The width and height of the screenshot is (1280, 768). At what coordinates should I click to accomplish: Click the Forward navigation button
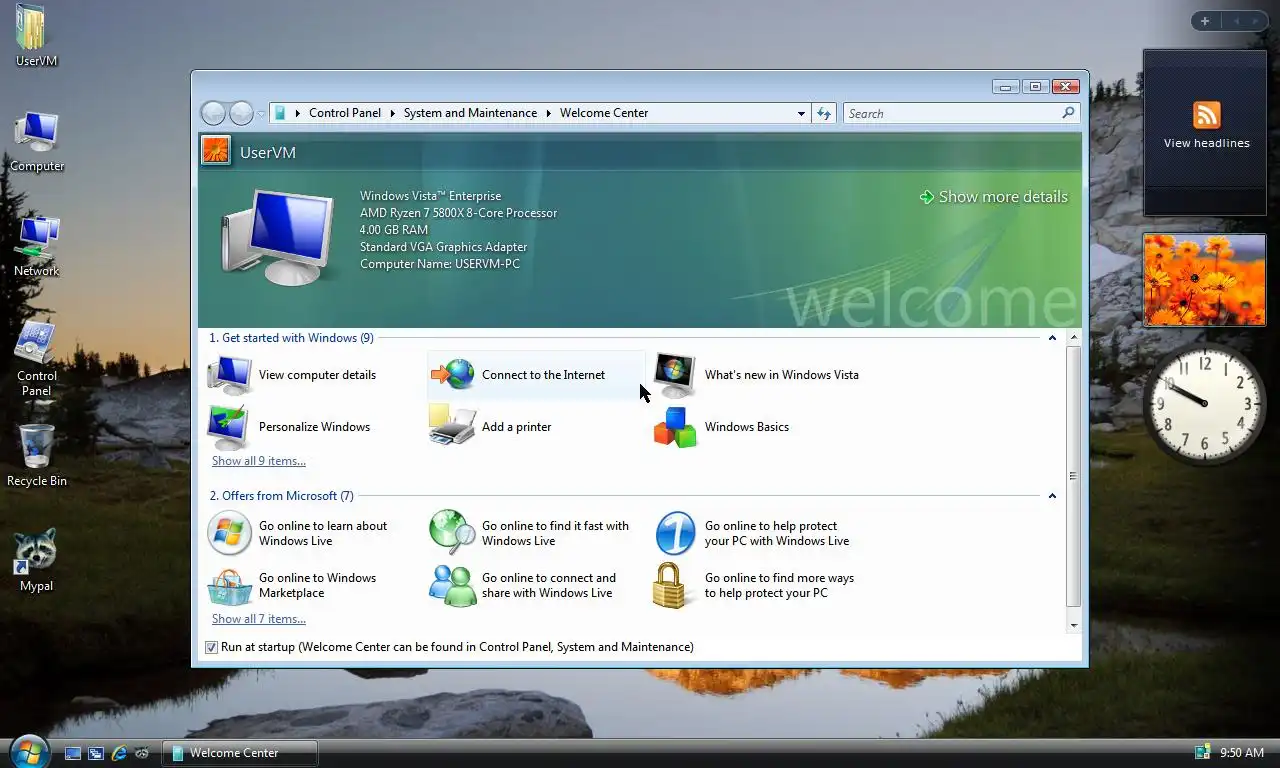coord(241,113)
